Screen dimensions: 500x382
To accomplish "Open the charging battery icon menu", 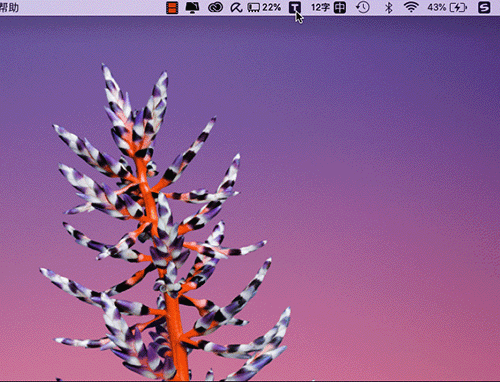I will coord(458,8).
